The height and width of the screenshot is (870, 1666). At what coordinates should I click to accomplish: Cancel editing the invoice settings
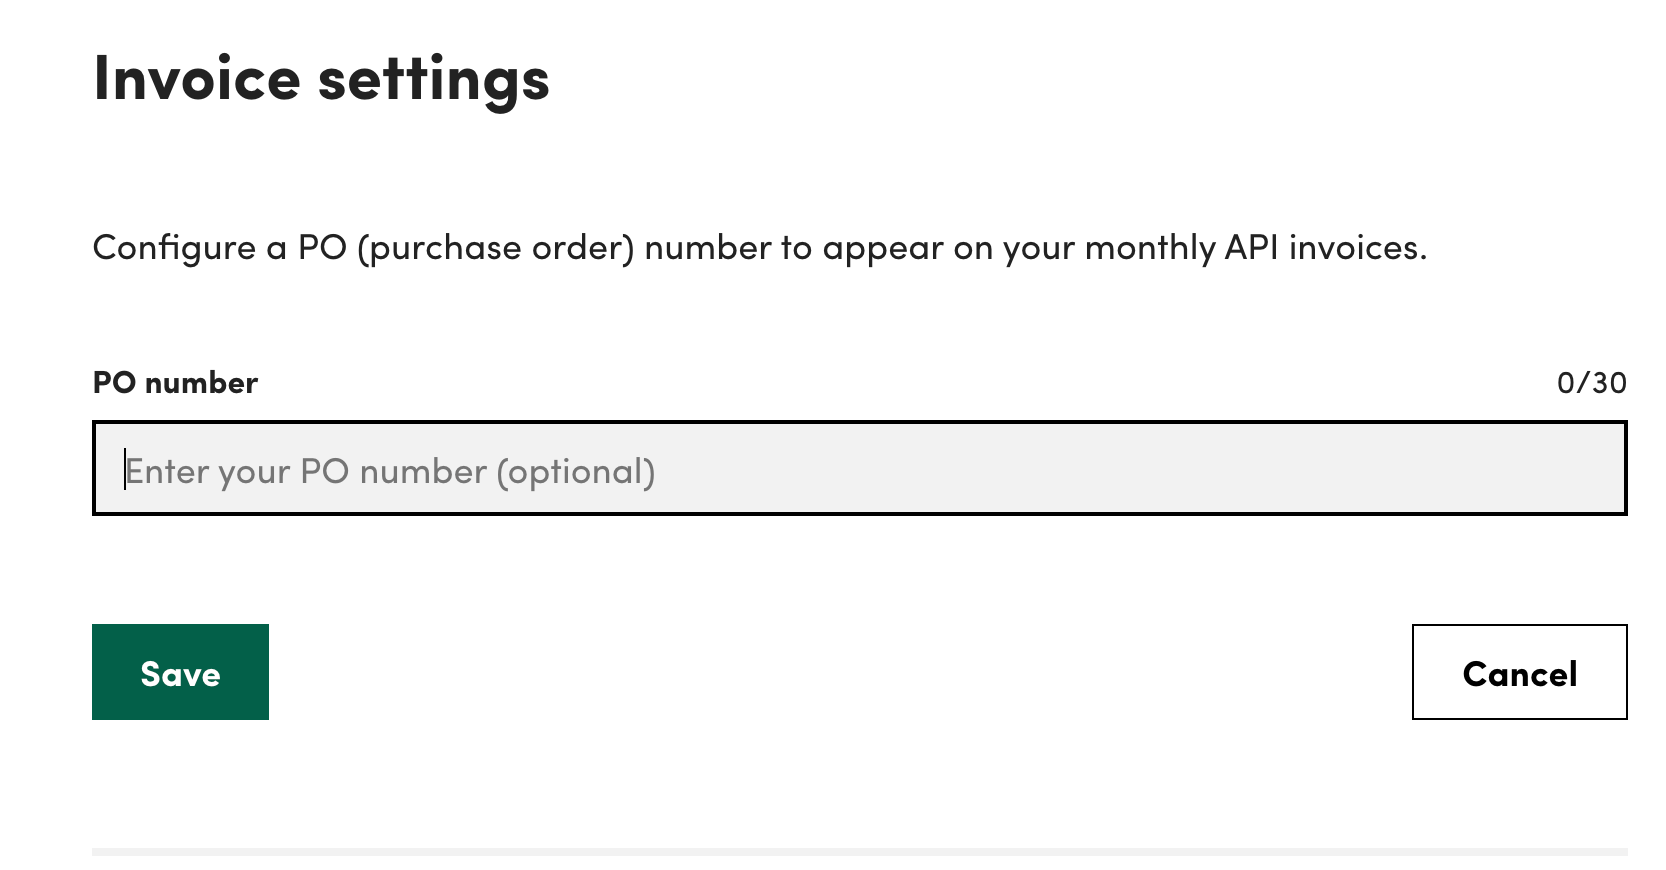pyautogui.click(x=1519, y=672)
